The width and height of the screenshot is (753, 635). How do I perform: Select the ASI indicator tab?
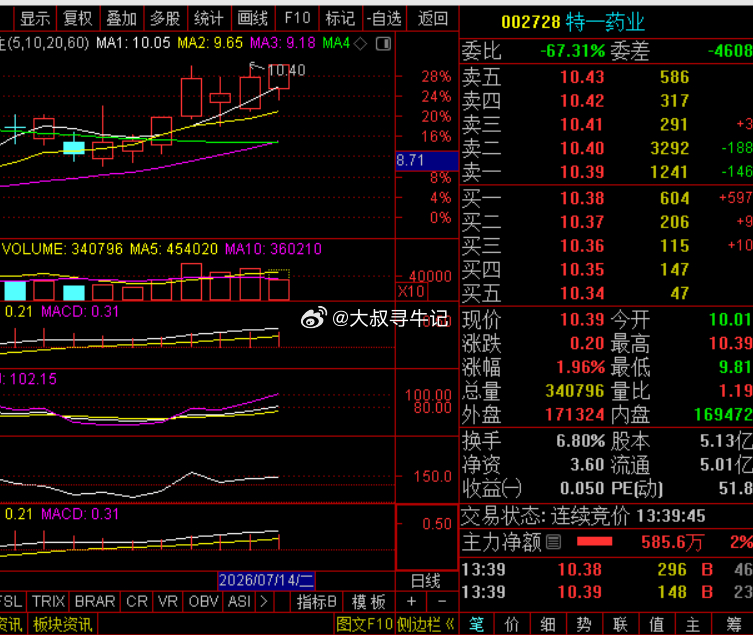coord(239,601)
